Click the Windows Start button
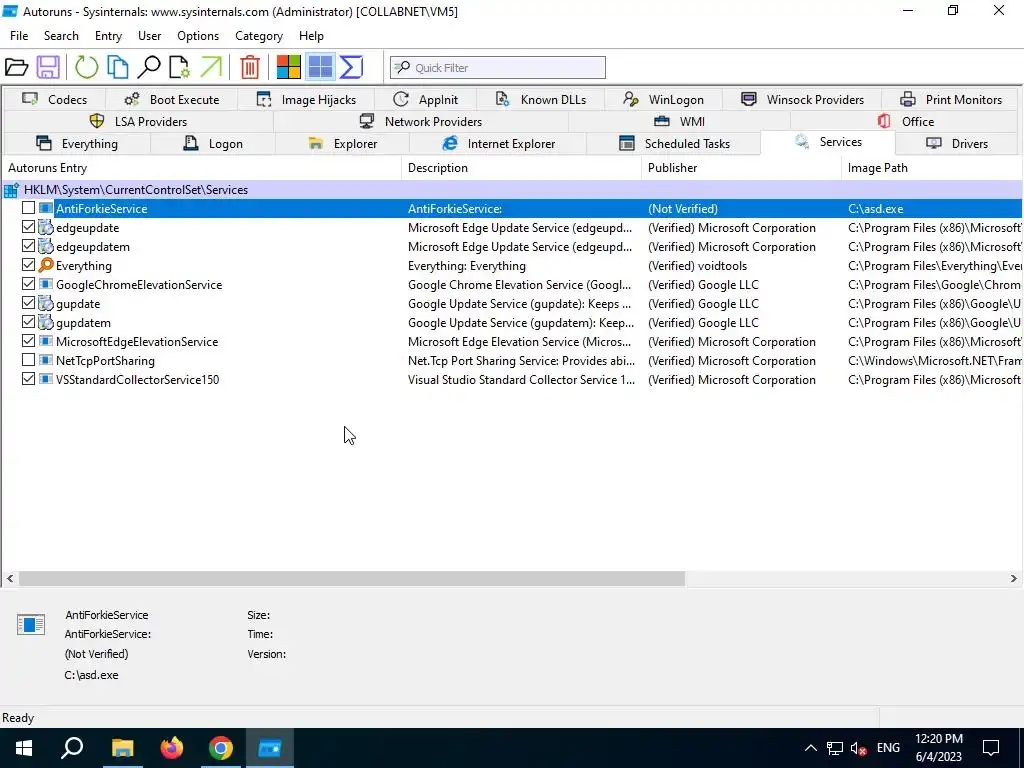This screenshot has width=1024, height=768. point(24,748)
